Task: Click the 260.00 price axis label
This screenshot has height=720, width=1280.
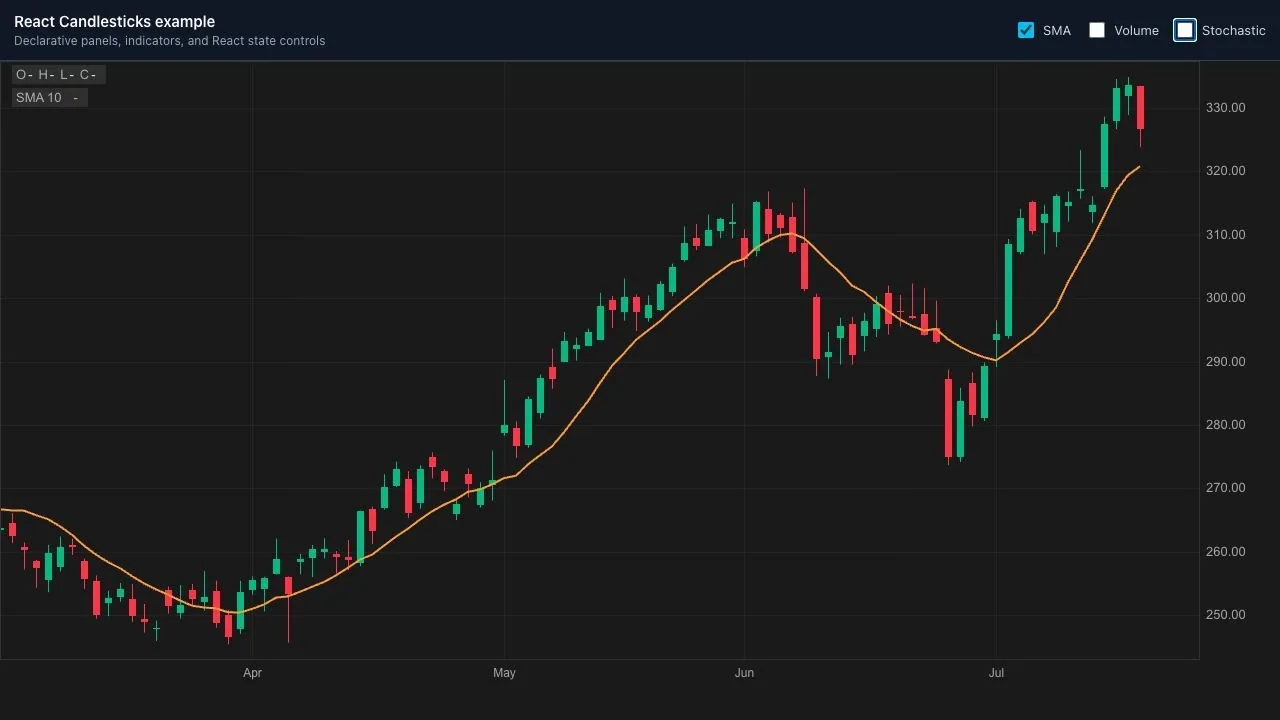Action: click(x=1225, y=552)
